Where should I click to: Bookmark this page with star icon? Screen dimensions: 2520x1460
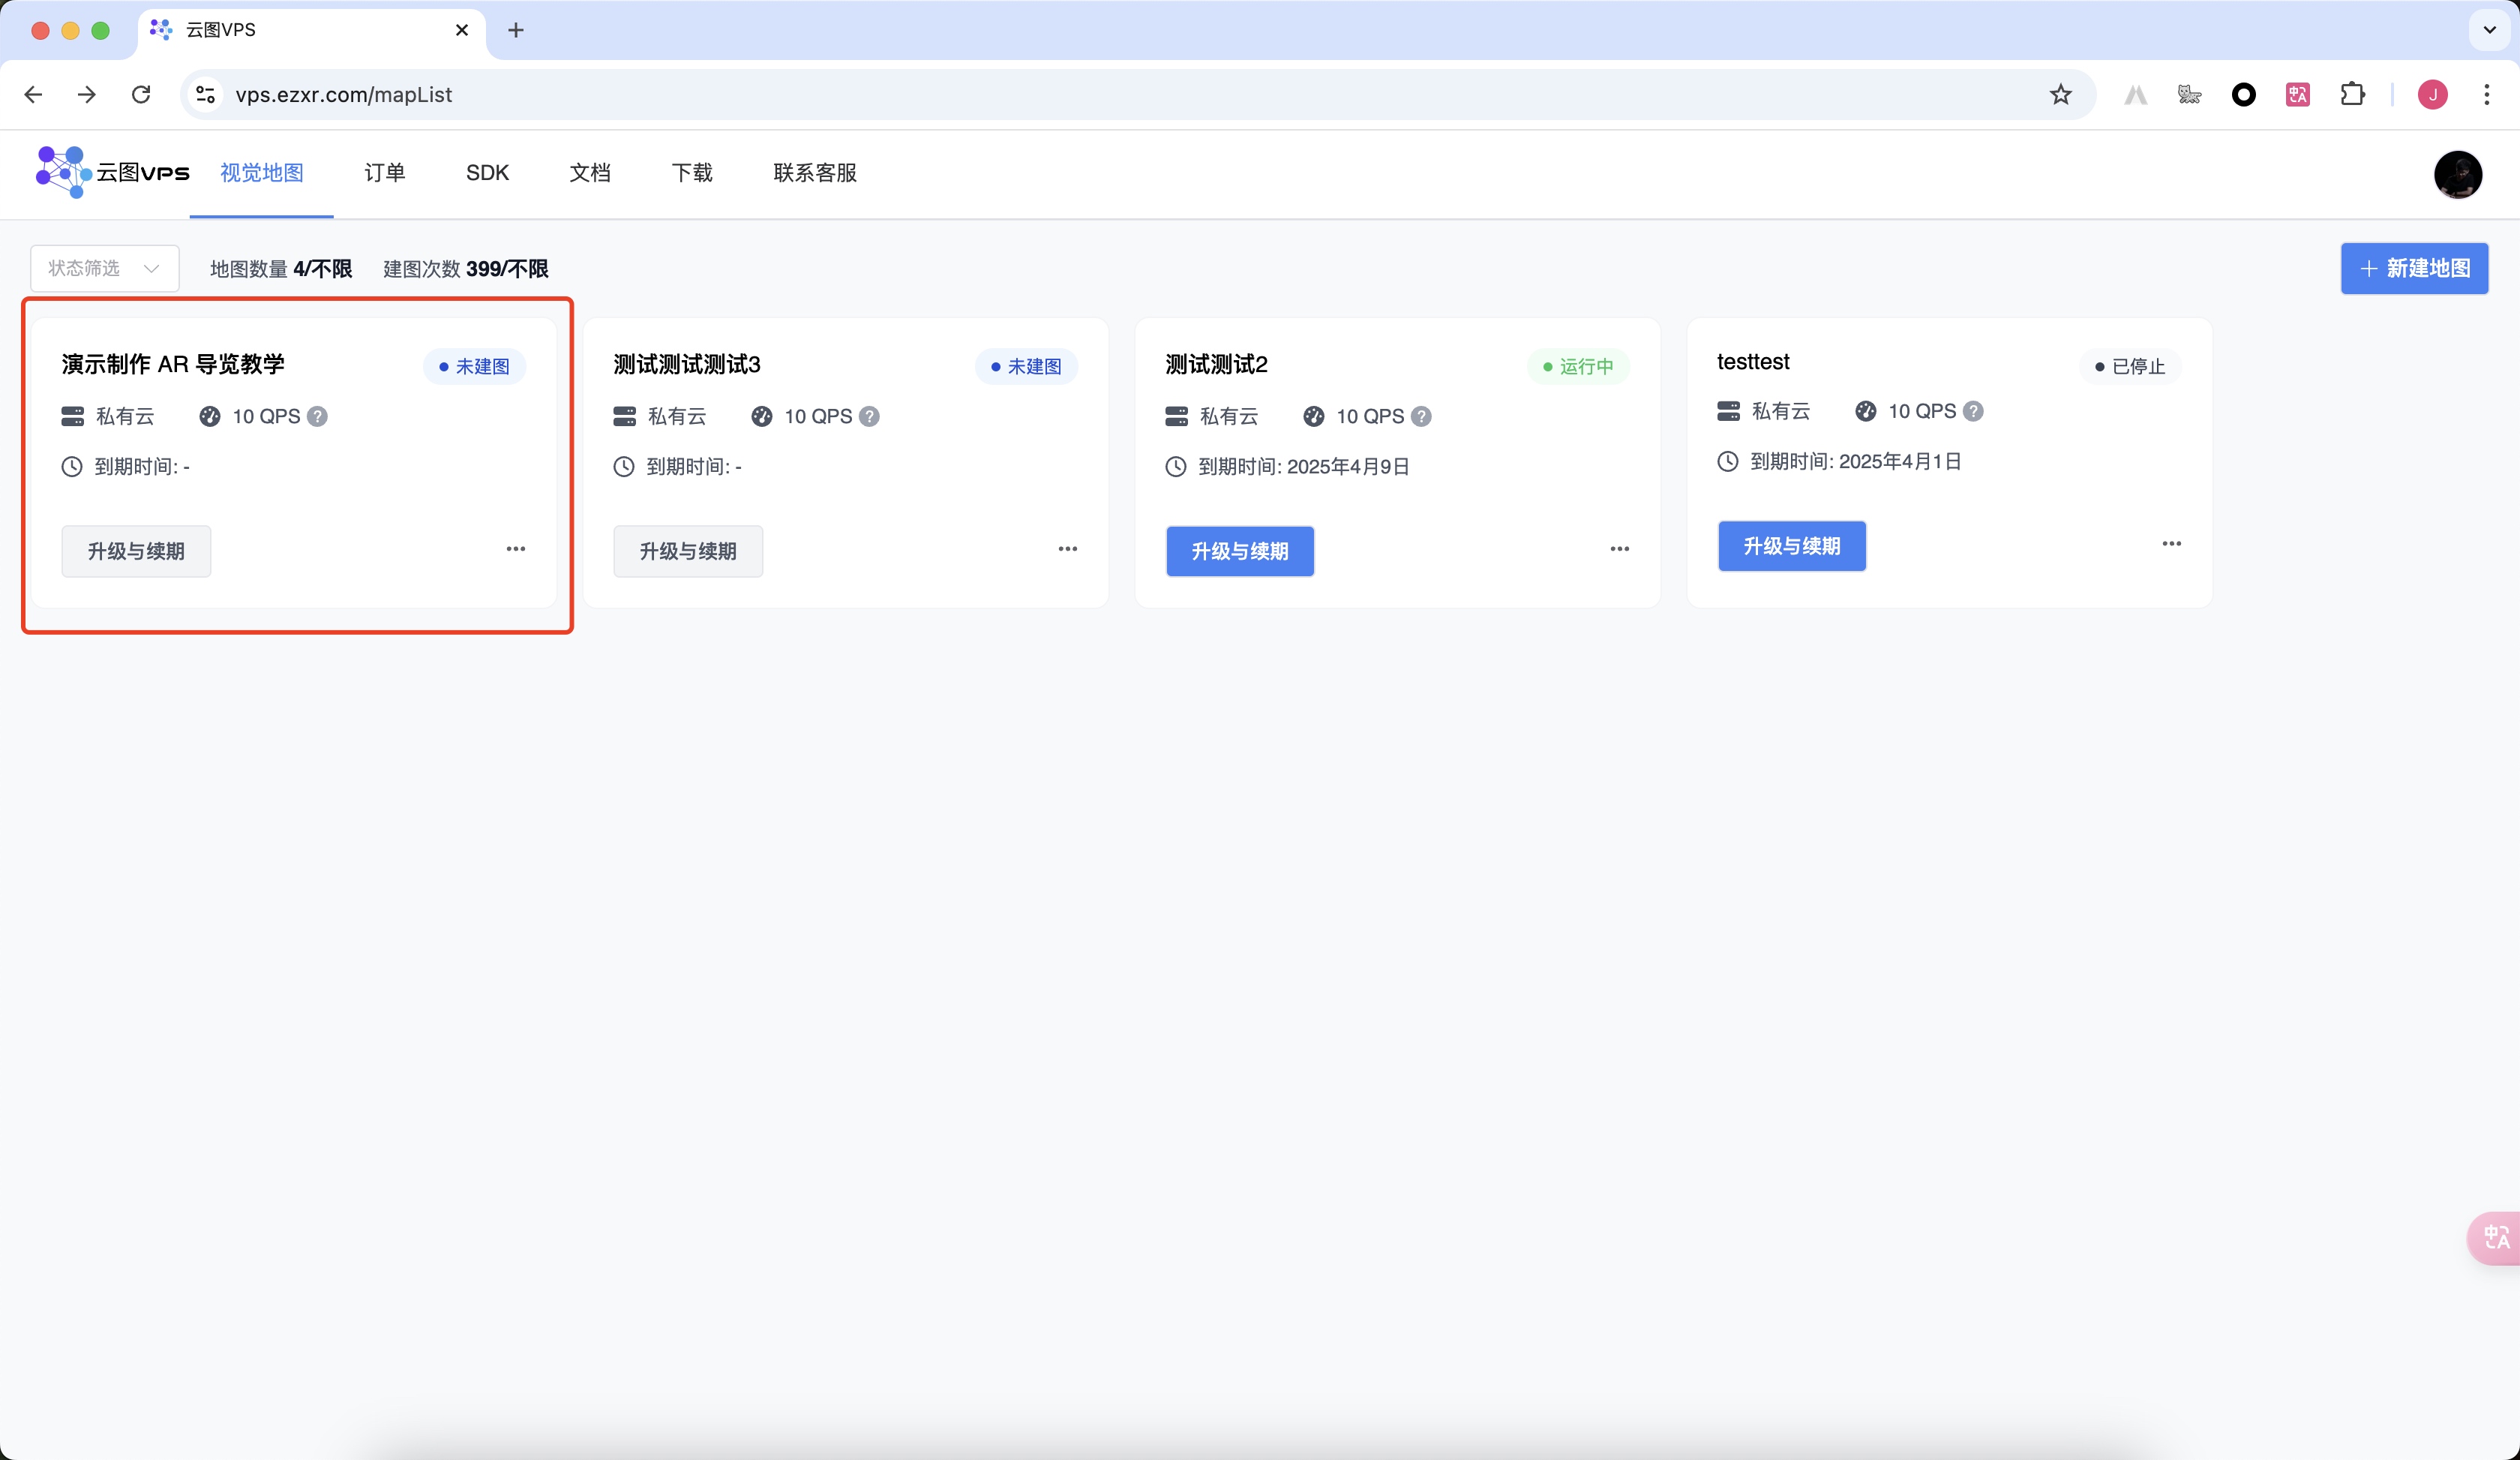tap(2060, 94)
